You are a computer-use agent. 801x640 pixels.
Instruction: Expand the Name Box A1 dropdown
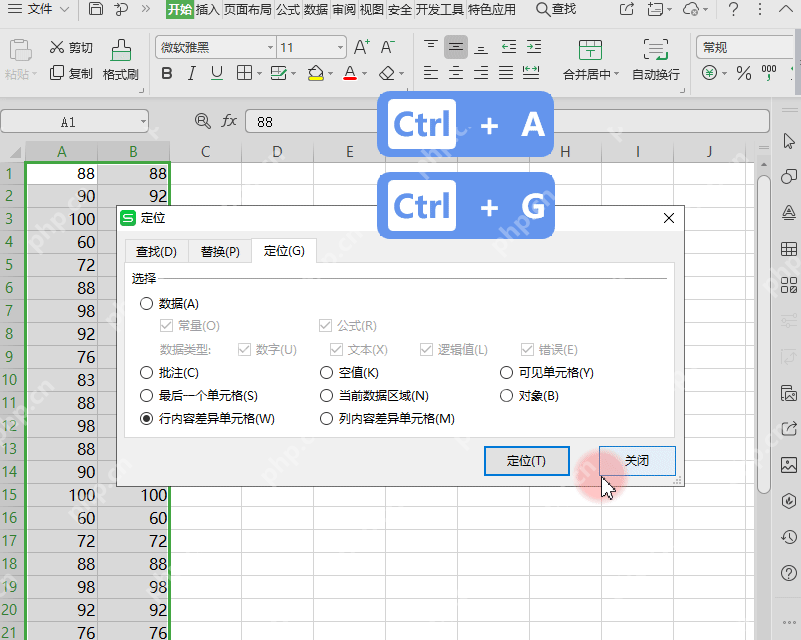[143, 122]
